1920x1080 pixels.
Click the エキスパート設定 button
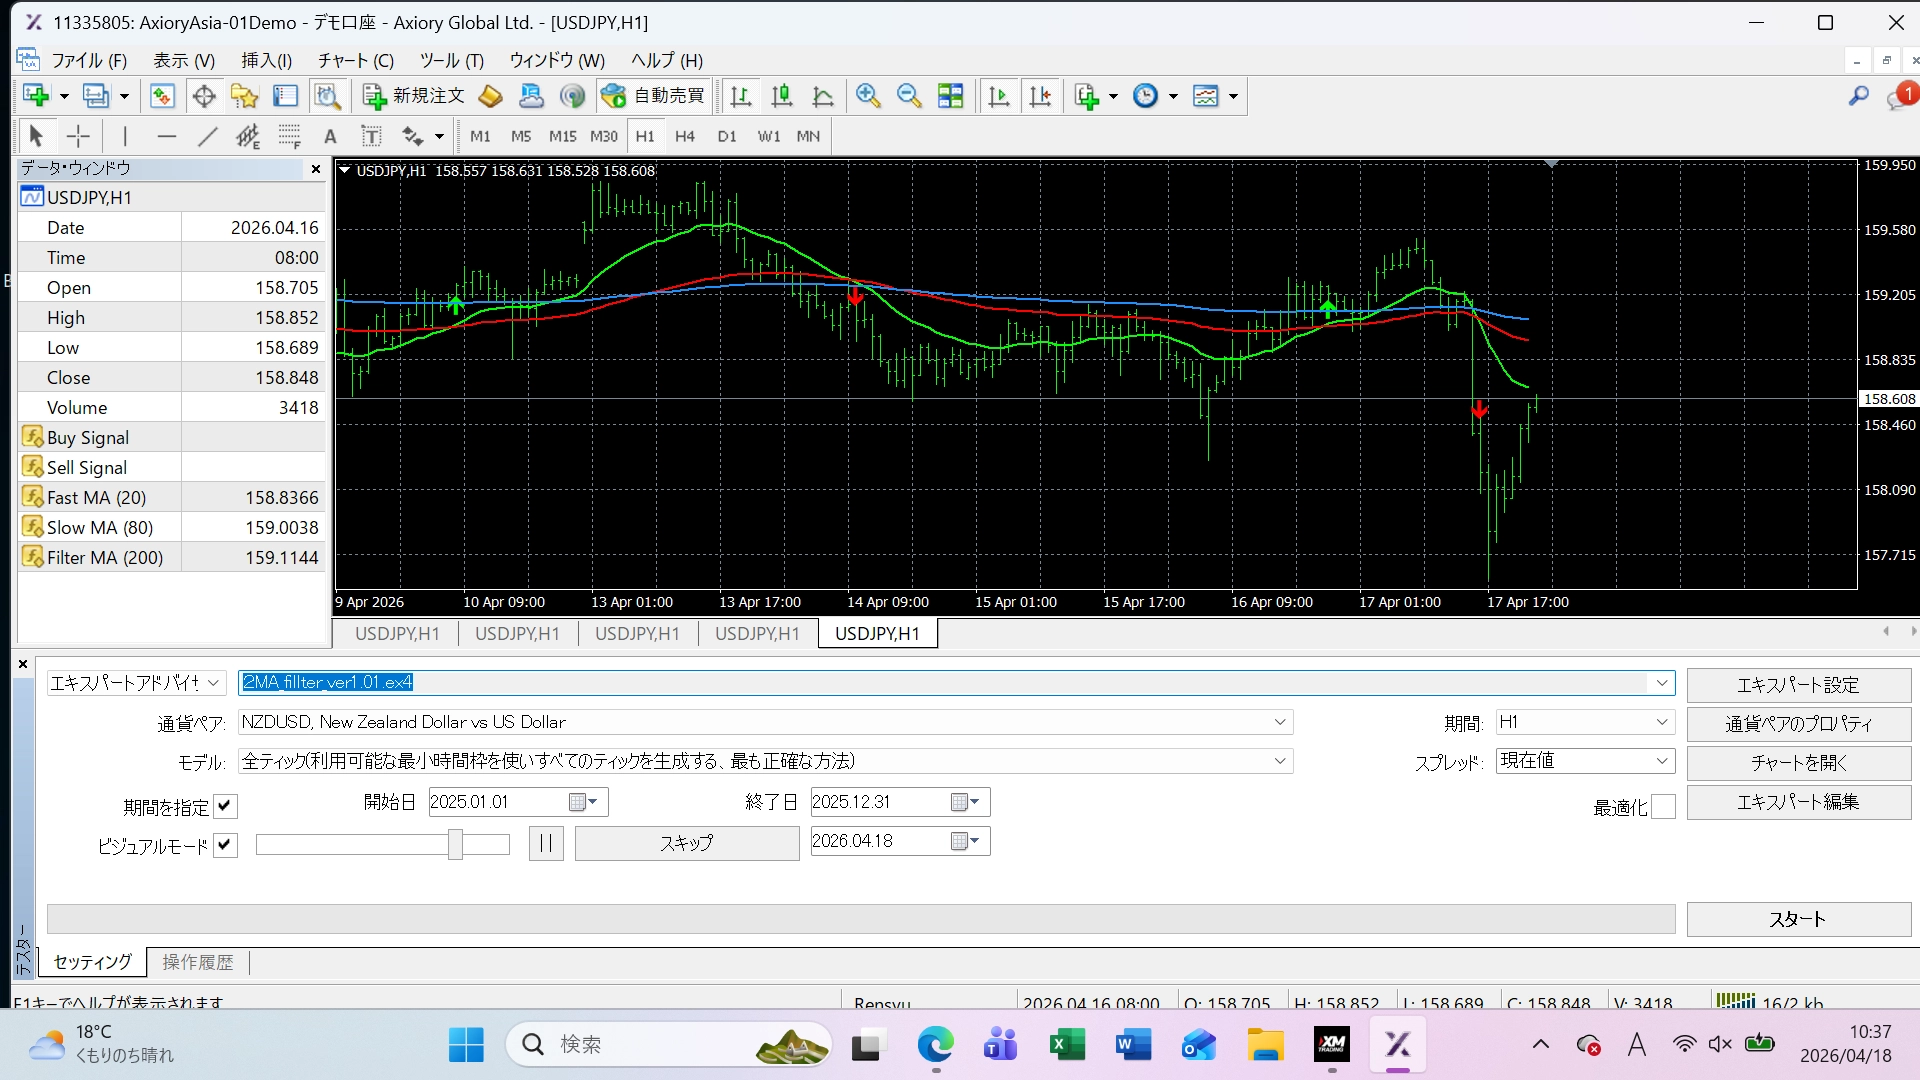(1797, 685)
